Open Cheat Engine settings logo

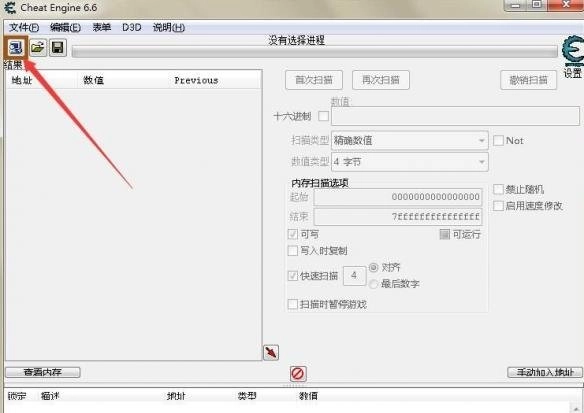tap(573, 50)
